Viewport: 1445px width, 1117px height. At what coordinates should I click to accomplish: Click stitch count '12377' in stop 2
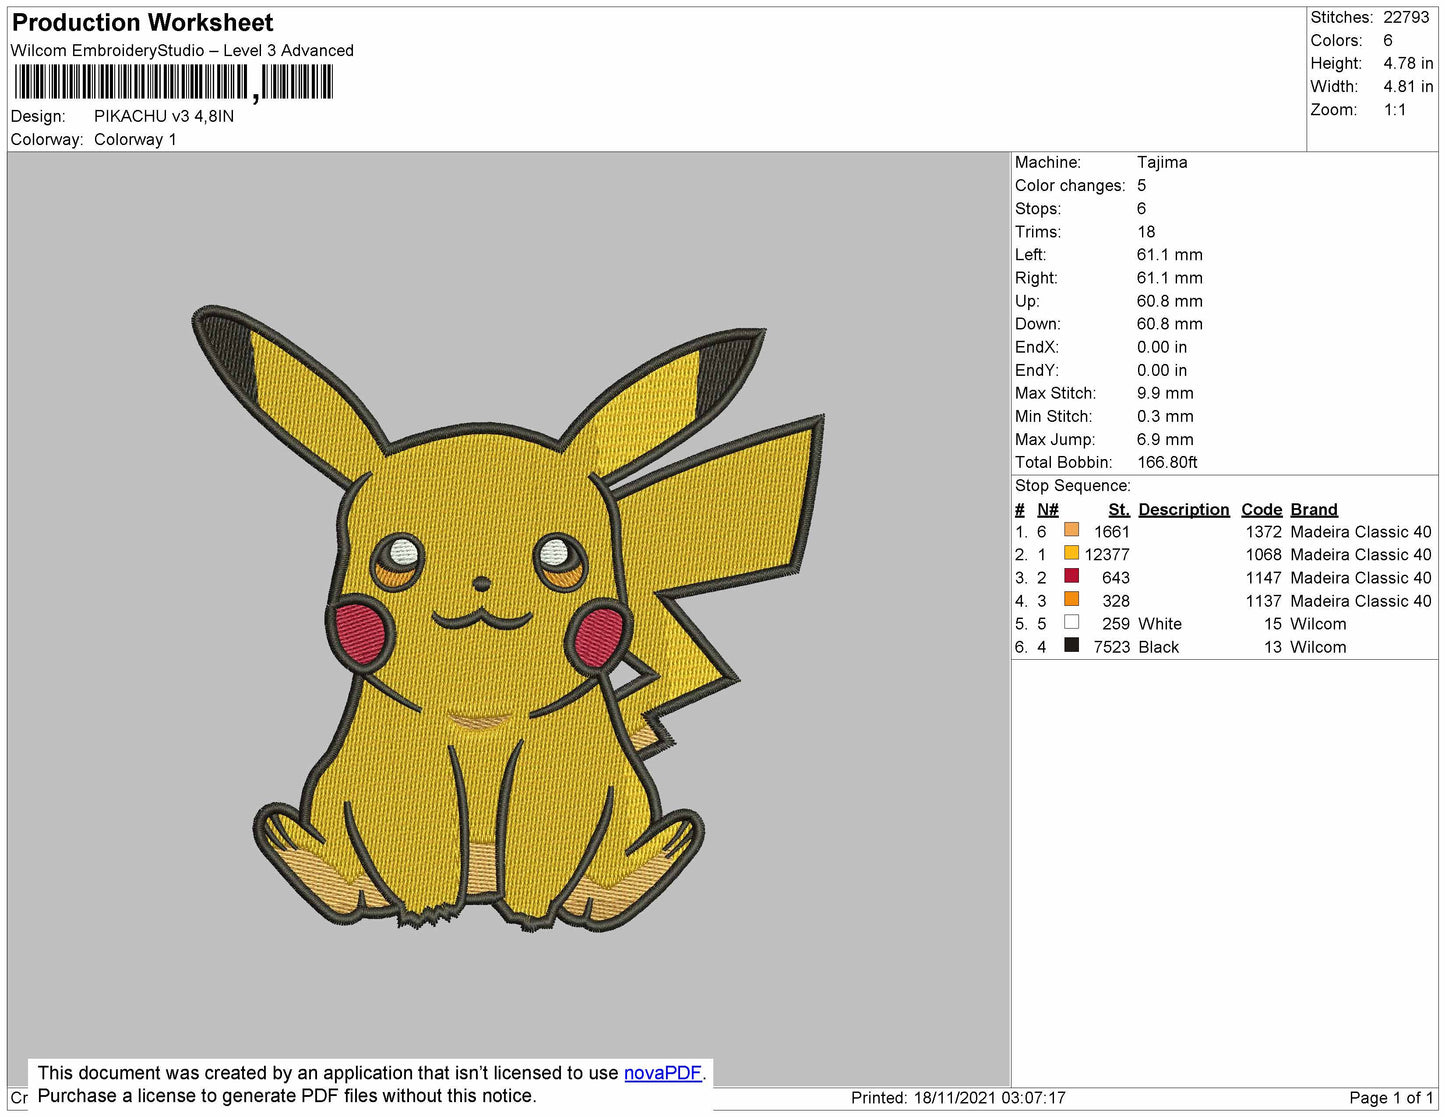(x=1107, y=554)
